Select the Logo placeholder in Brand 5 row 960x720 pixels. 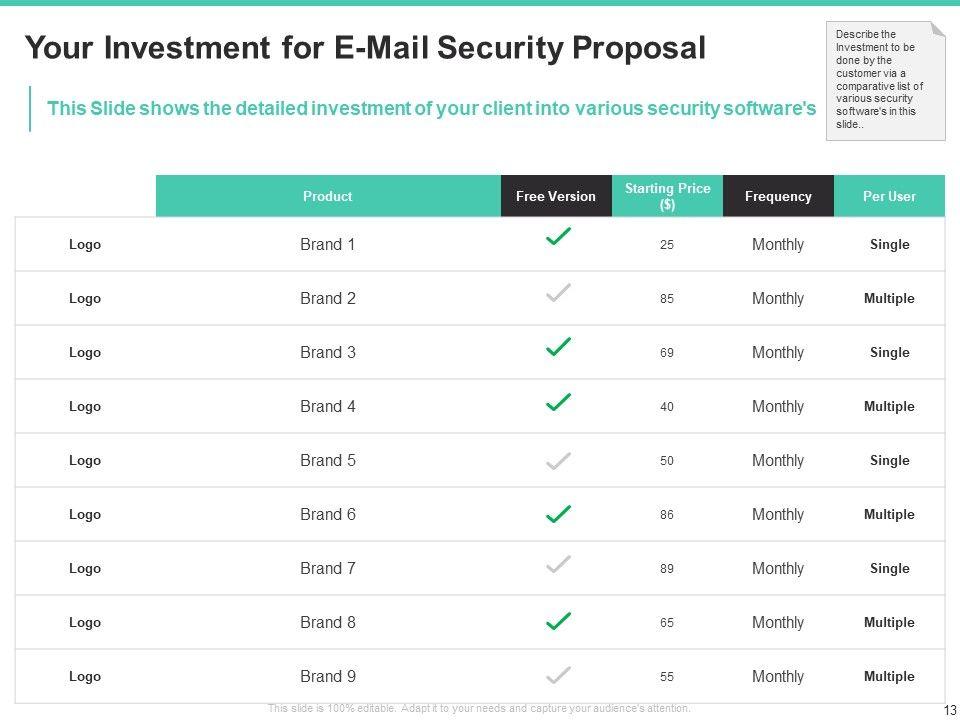85,460
